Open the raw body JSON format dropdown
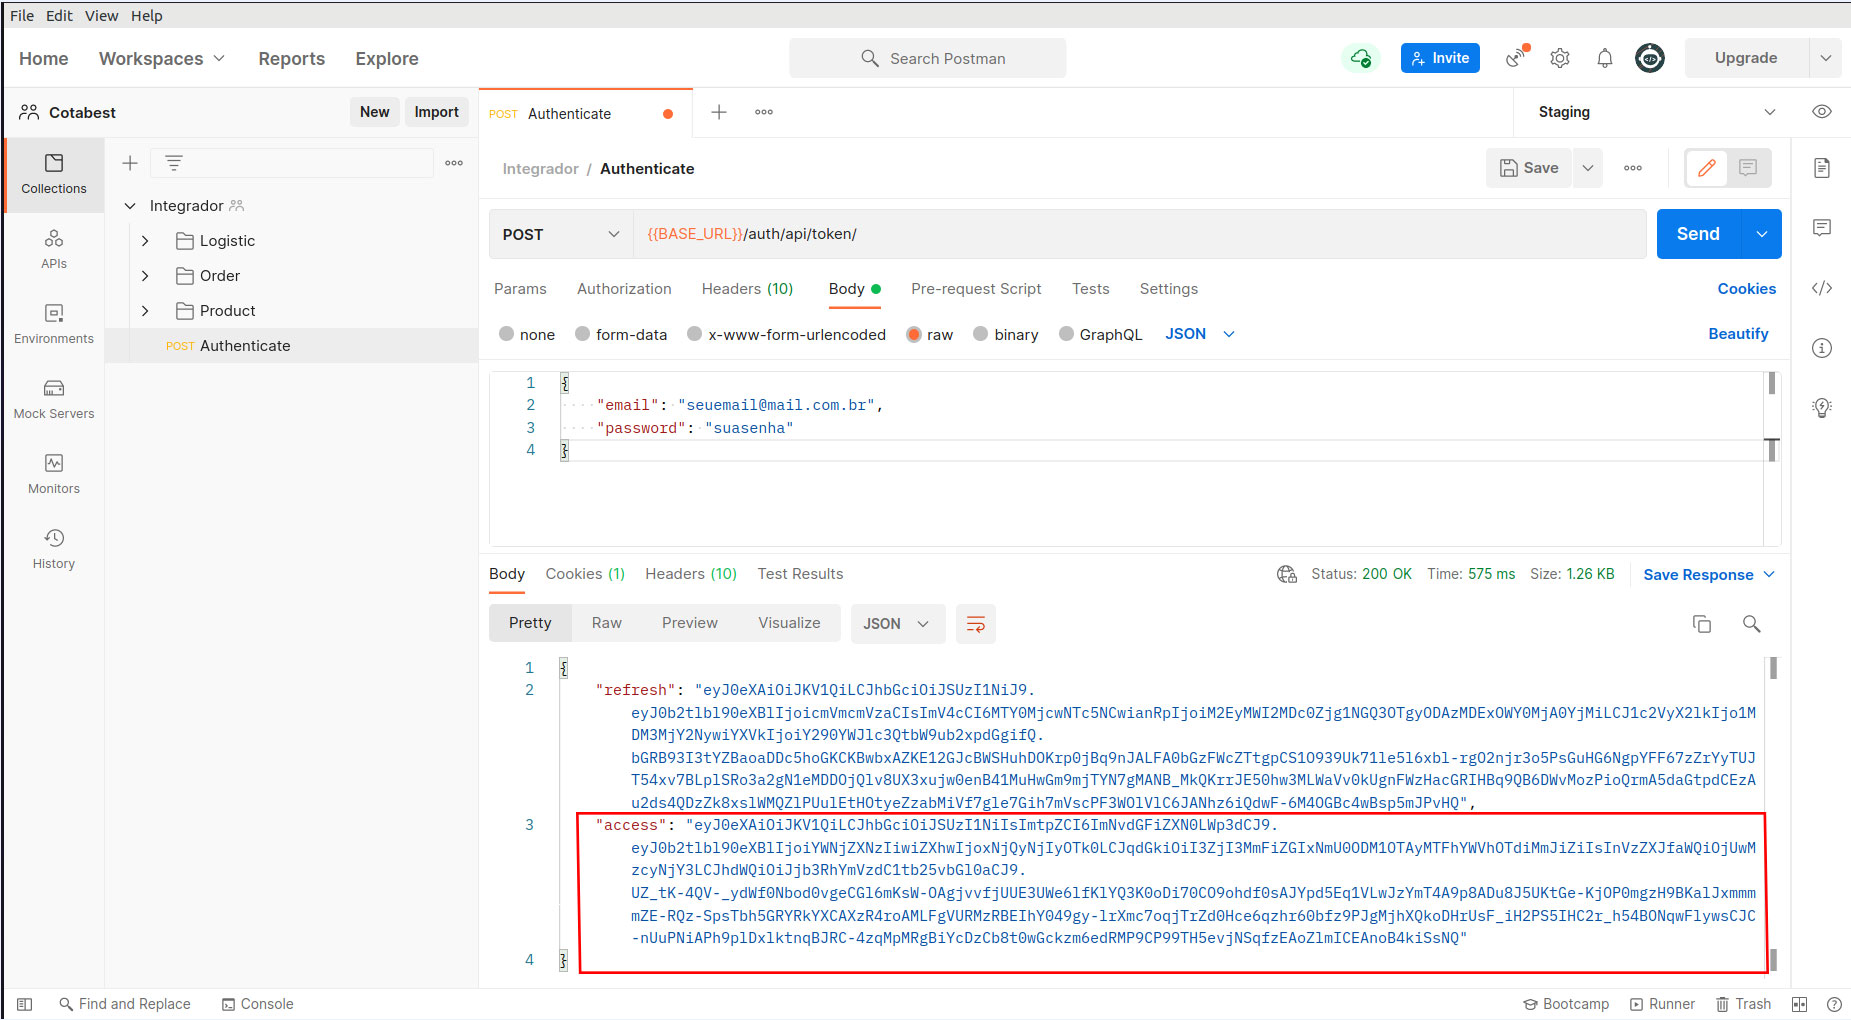The image size is (1851, 1020). (x=1200, y=334)
